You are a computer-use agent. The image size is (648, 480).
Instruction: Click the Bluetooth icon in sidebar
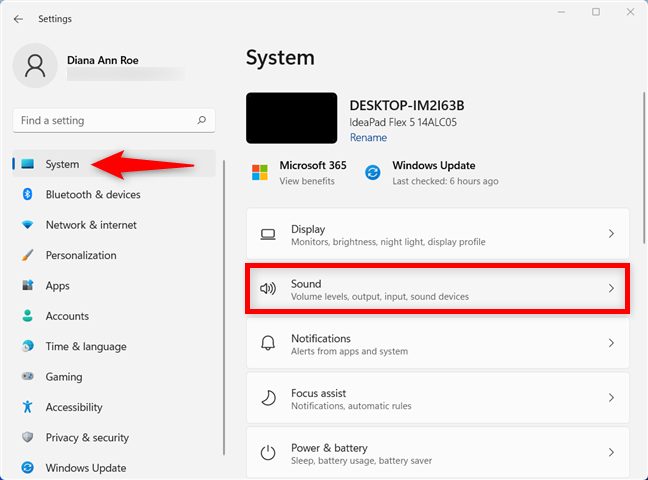pyautogui.click(x=28, y=194)
